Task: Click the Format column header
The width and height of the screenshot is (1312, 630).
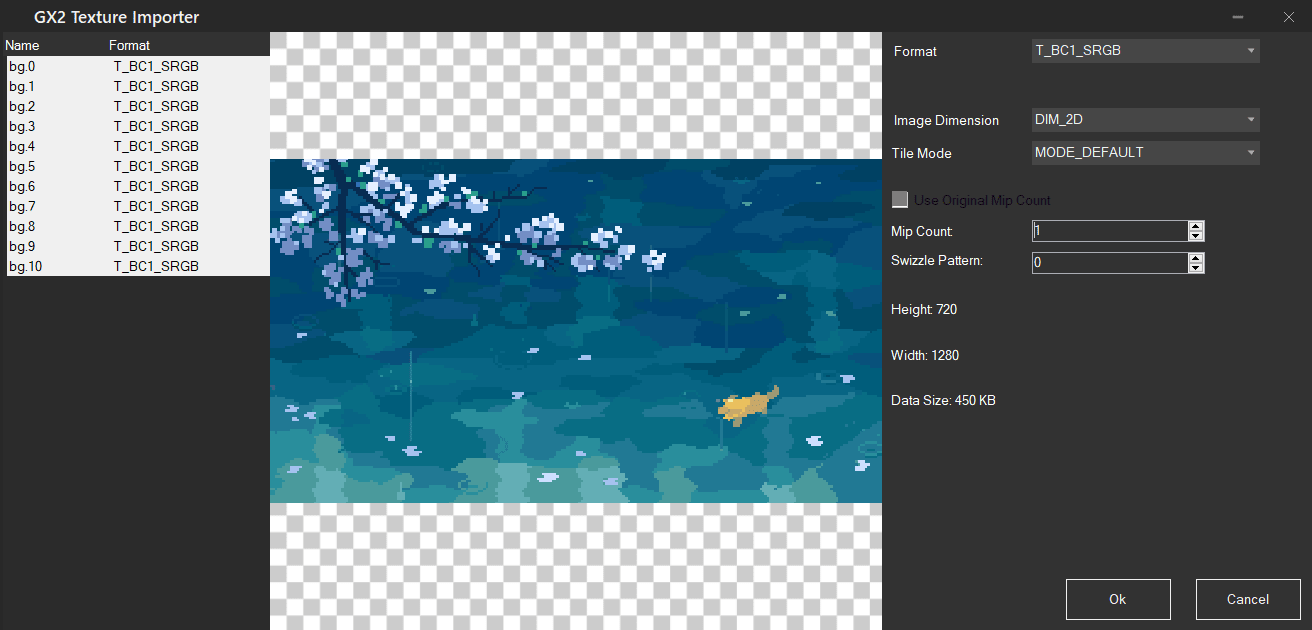Action: (x=130, y=45)
